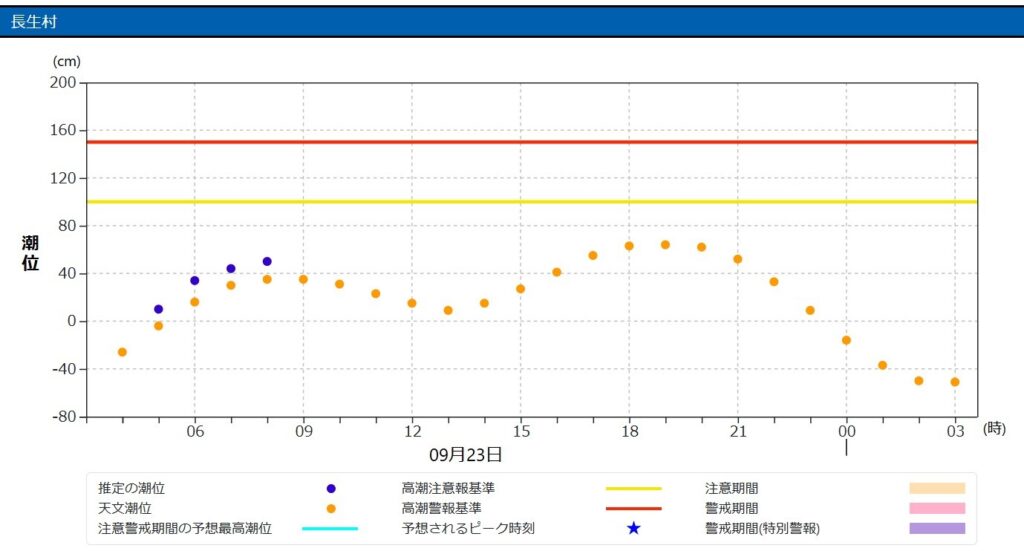Click the 12 hour axis label

(x=412, y=432)
